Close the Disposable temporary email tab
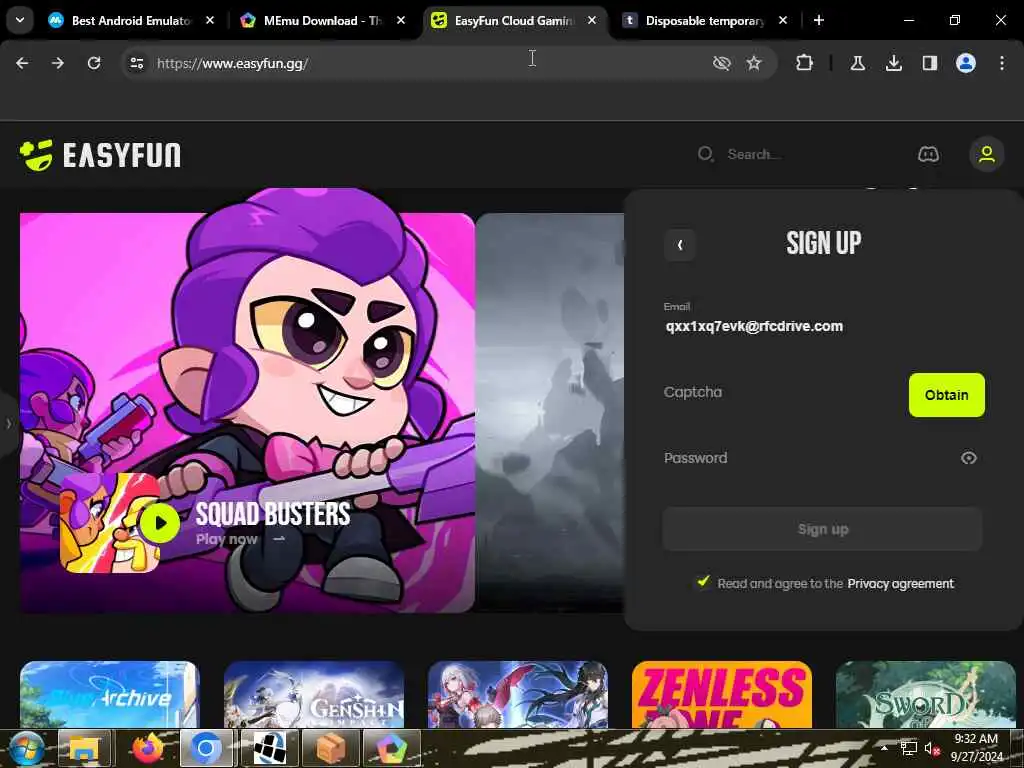This screenshot has width=1024, height=768. pos(782,20)
